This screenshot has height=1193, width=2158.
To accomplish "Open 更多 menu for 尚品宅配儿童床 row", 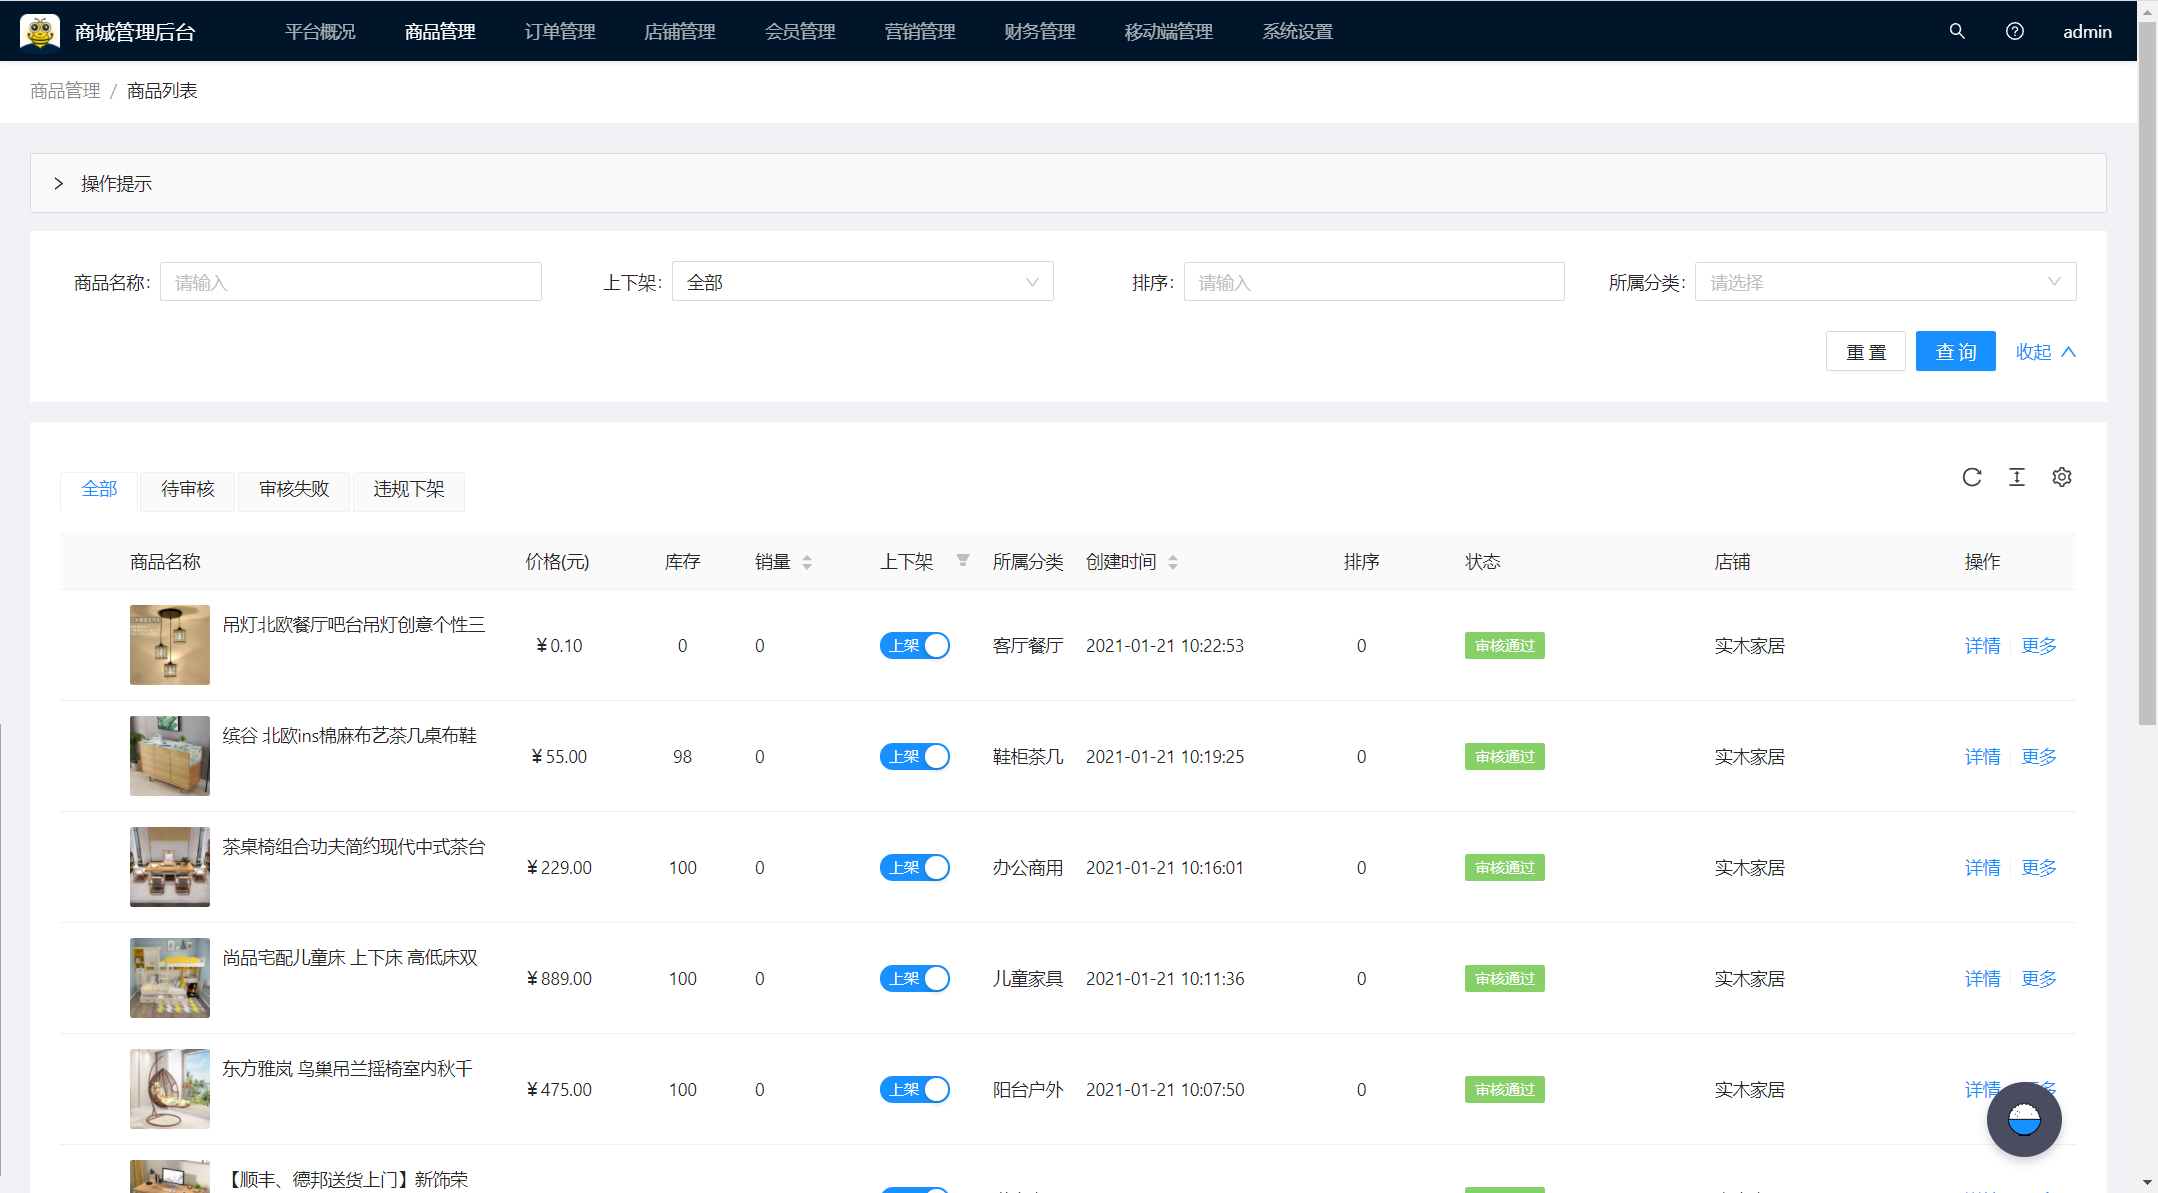I will click(2038, 979).
